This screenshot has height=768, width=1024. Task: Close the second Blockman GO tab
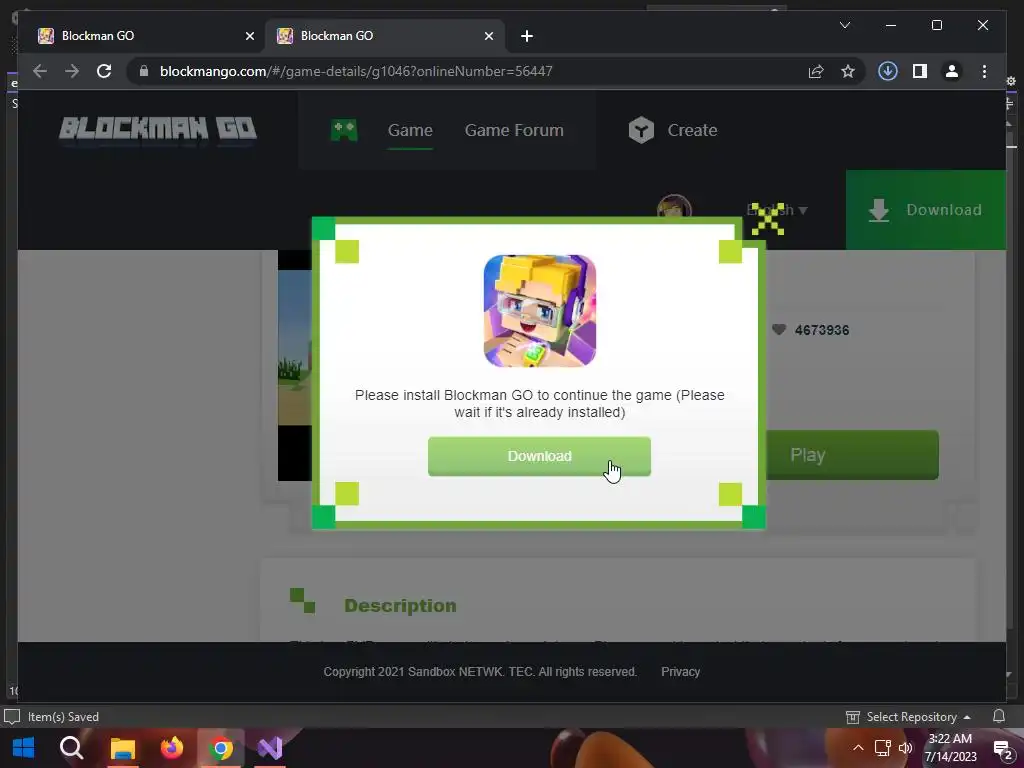click(x=488, y=36)
